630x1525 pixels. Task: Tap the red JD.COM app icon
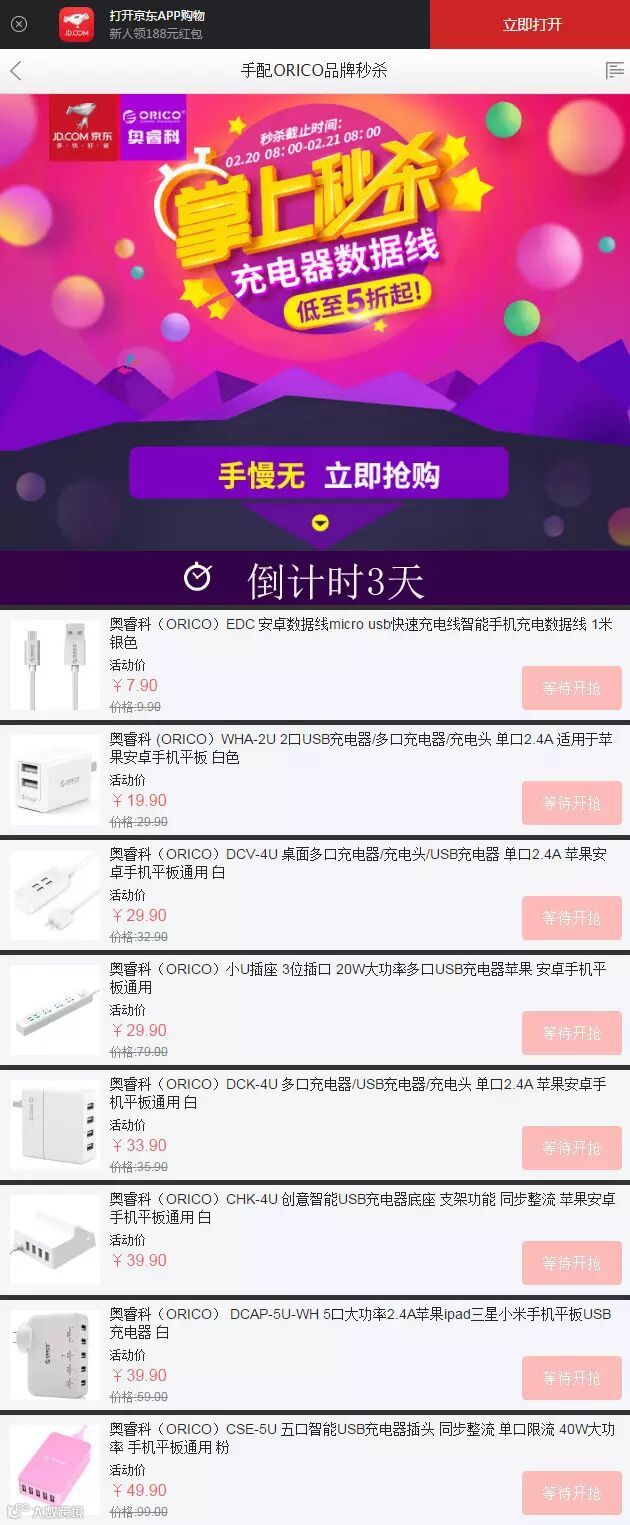tap(76, 24)
